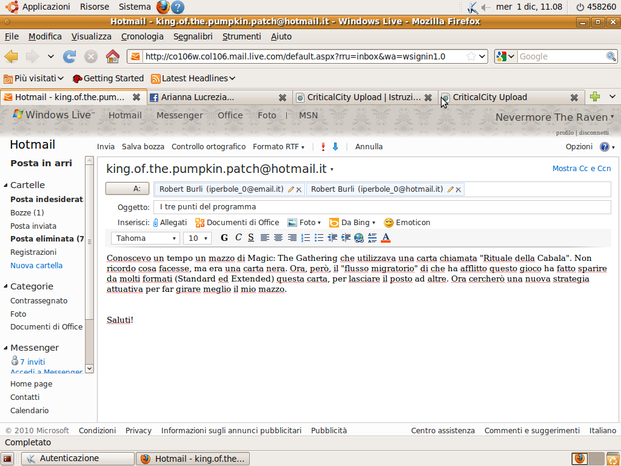Attach a file with Allegati
The image size is (621, 466).
pos(170,223)
